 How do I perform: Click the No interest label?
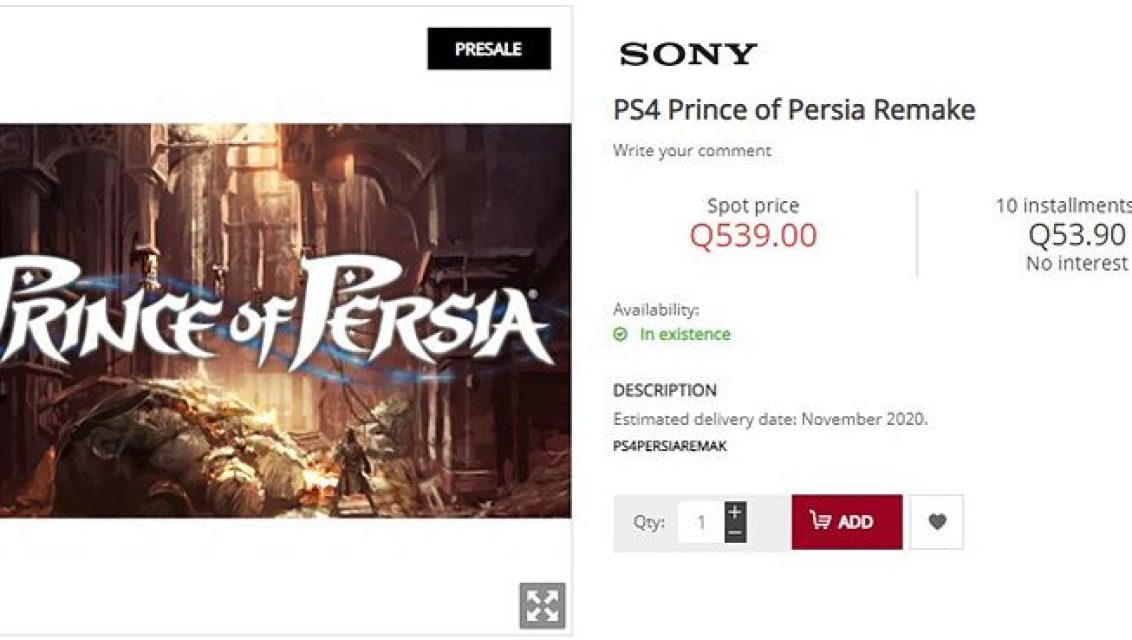(1076, 263)
